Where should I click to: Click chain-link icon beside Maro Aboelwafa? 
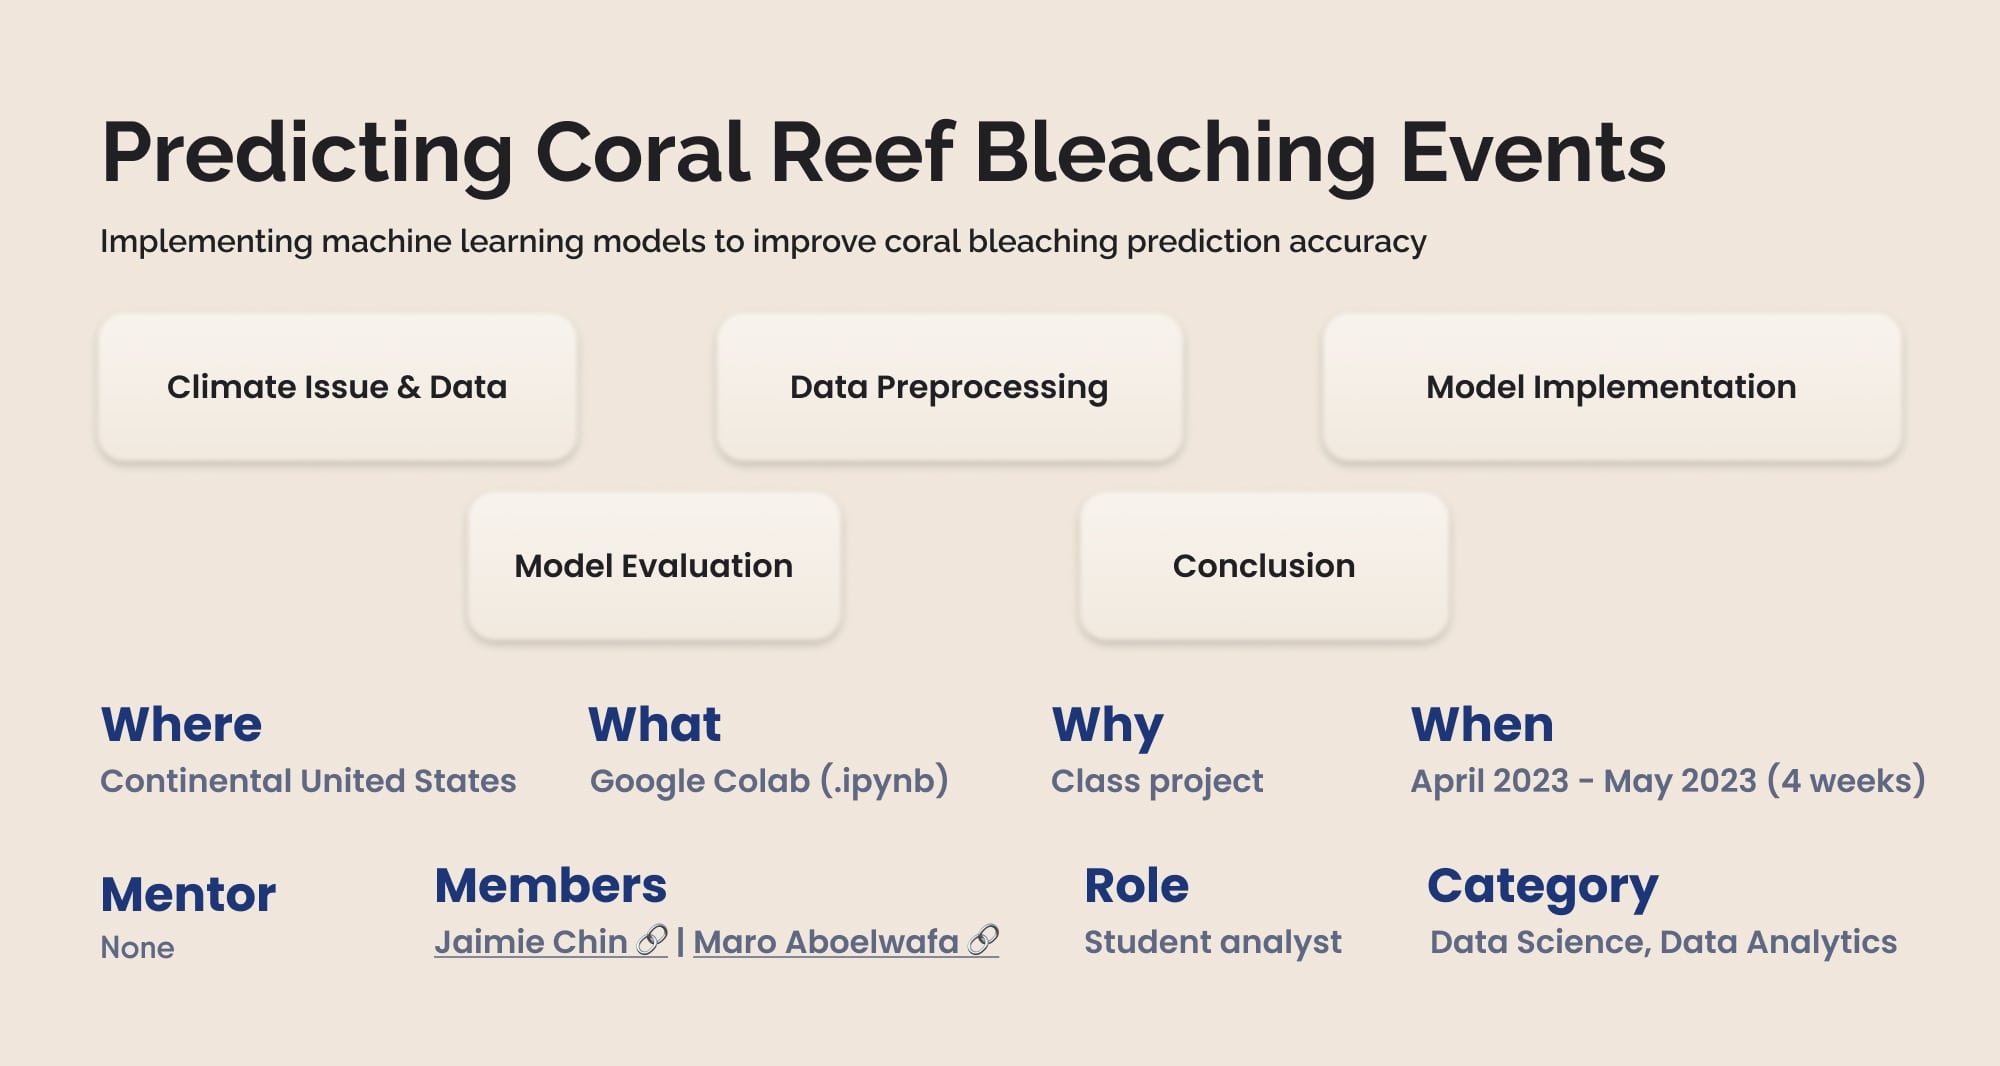pyautogui.click(x=983, y=941)
